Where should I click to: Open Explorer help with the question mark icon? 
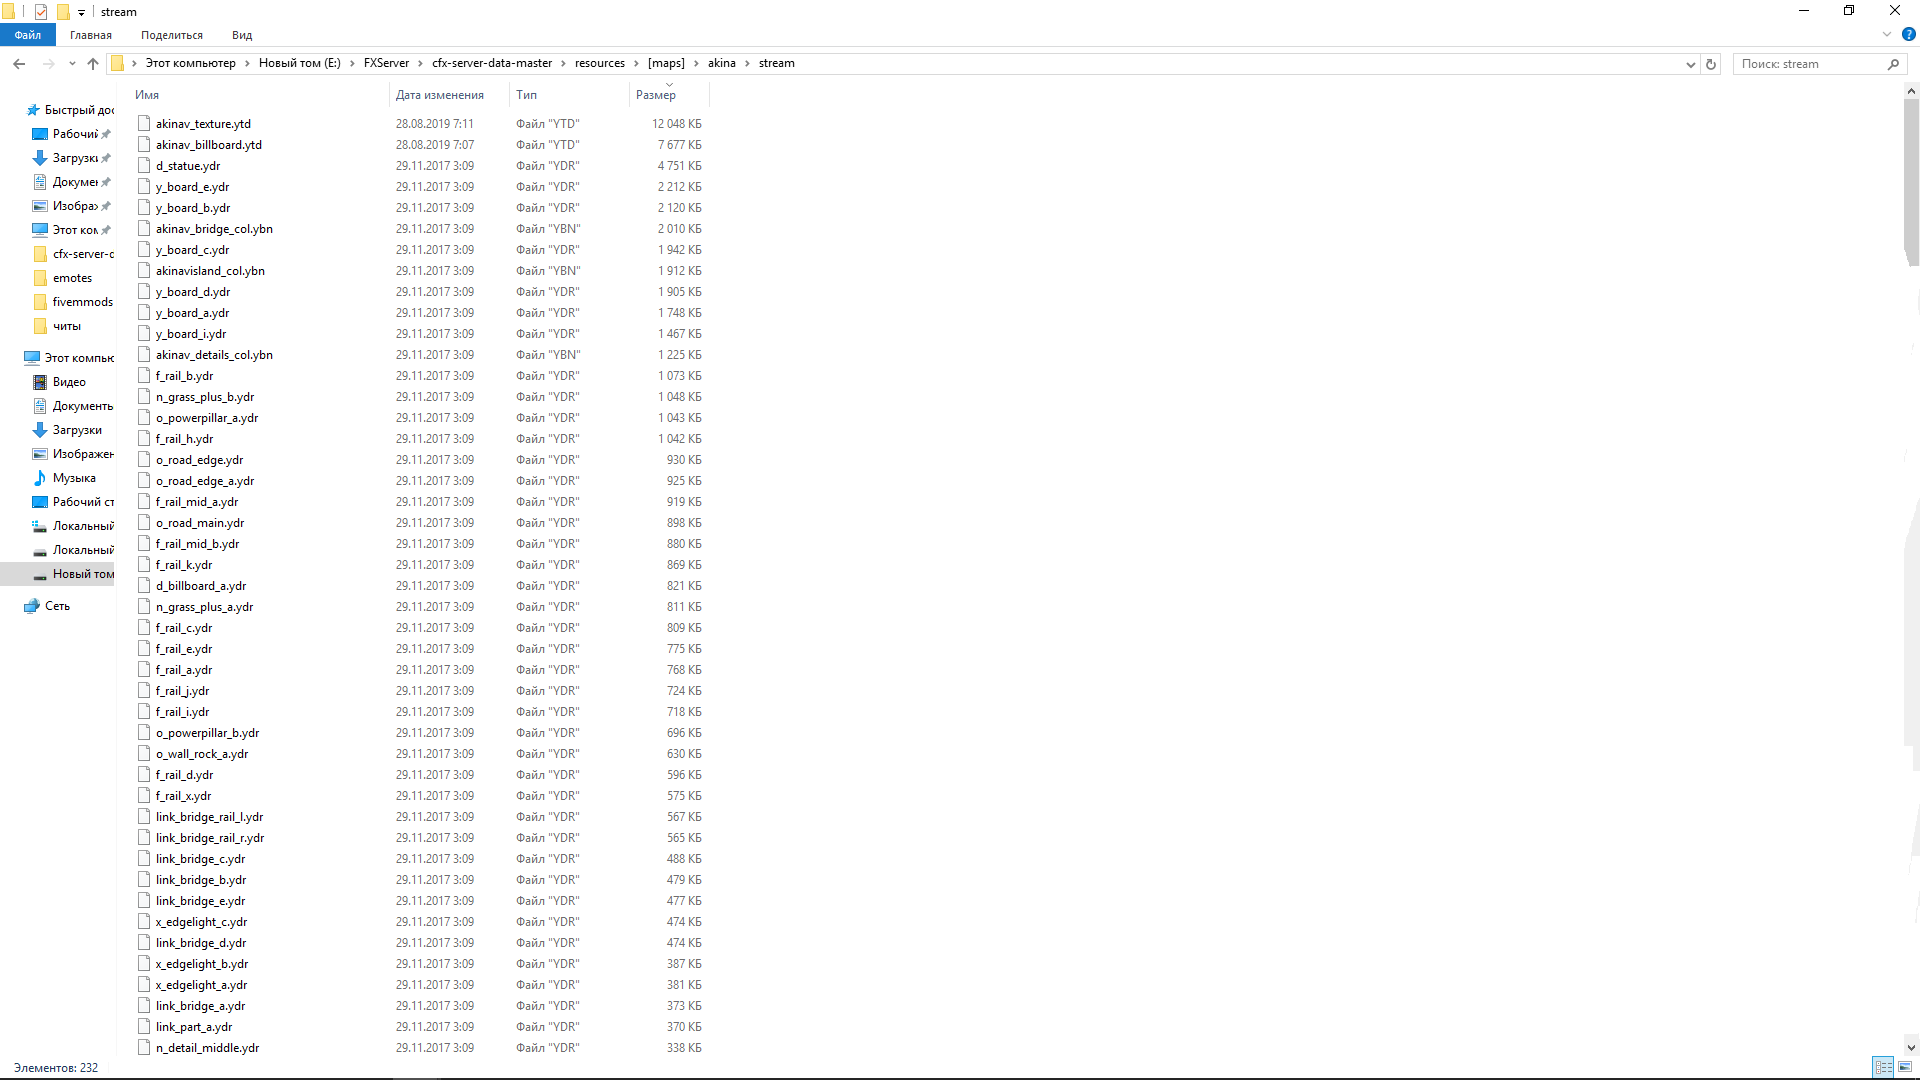1907,34
